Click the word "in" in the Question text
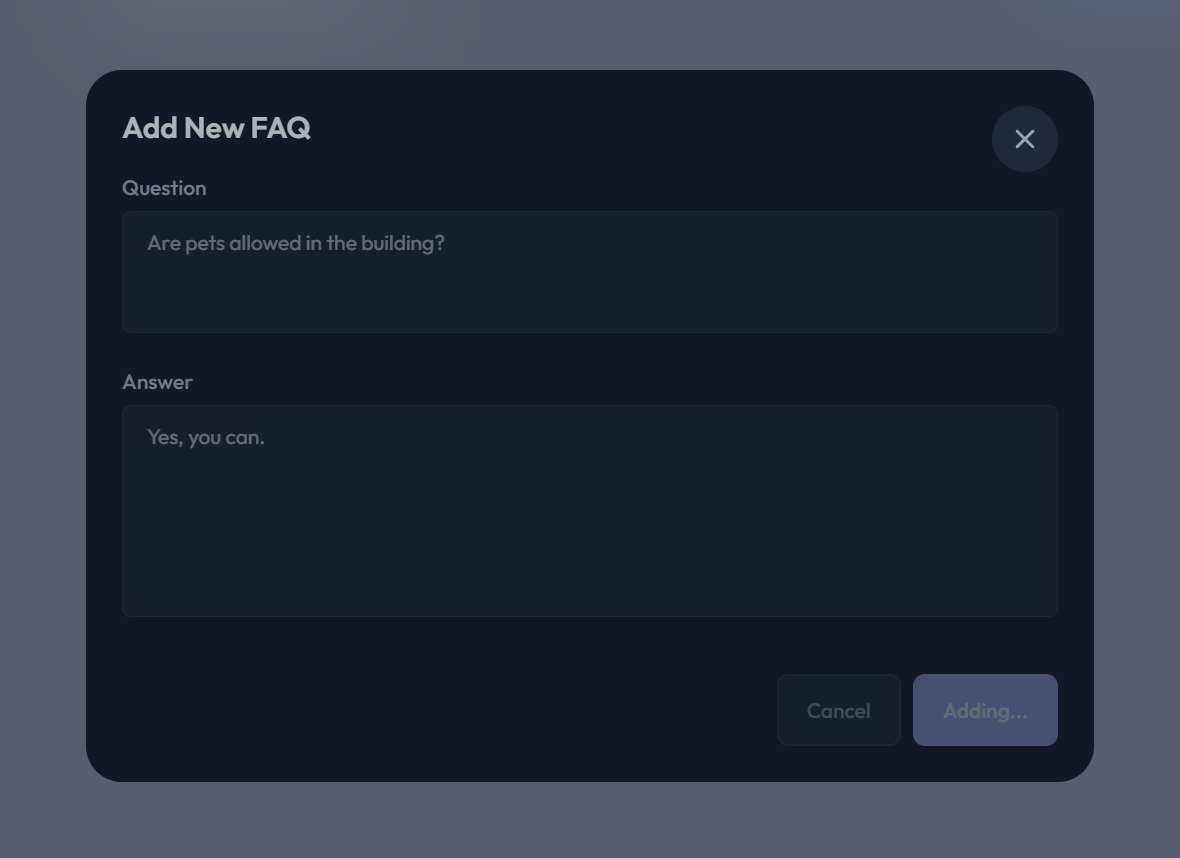Screen dimensions: 1180x858 [x=311, y=243]
